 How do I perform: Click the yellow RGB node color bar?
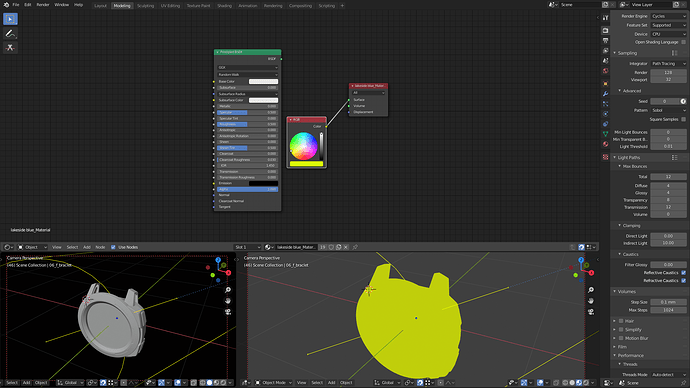(x=306, y=164)
